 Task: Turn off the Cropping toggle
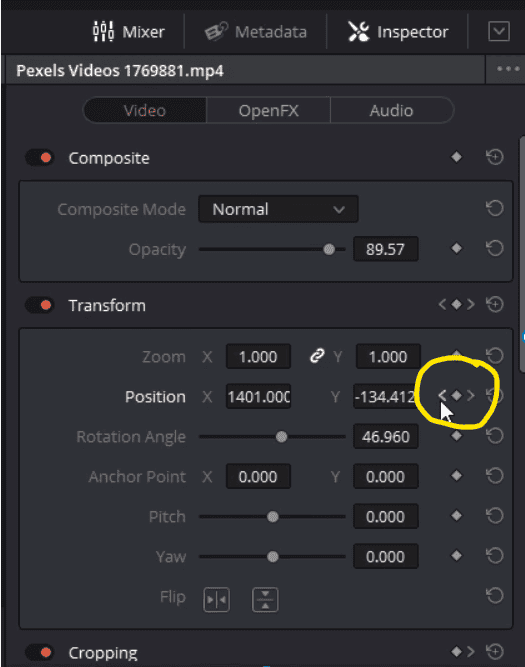click(x=40, y=652)
